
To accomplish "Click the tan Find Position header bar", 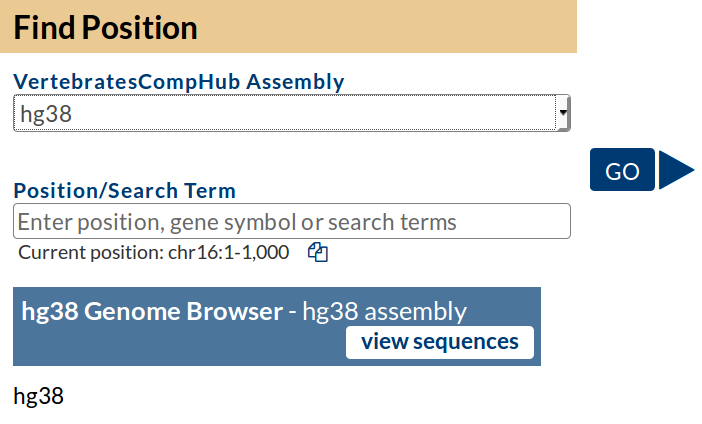I will [400, 27].
